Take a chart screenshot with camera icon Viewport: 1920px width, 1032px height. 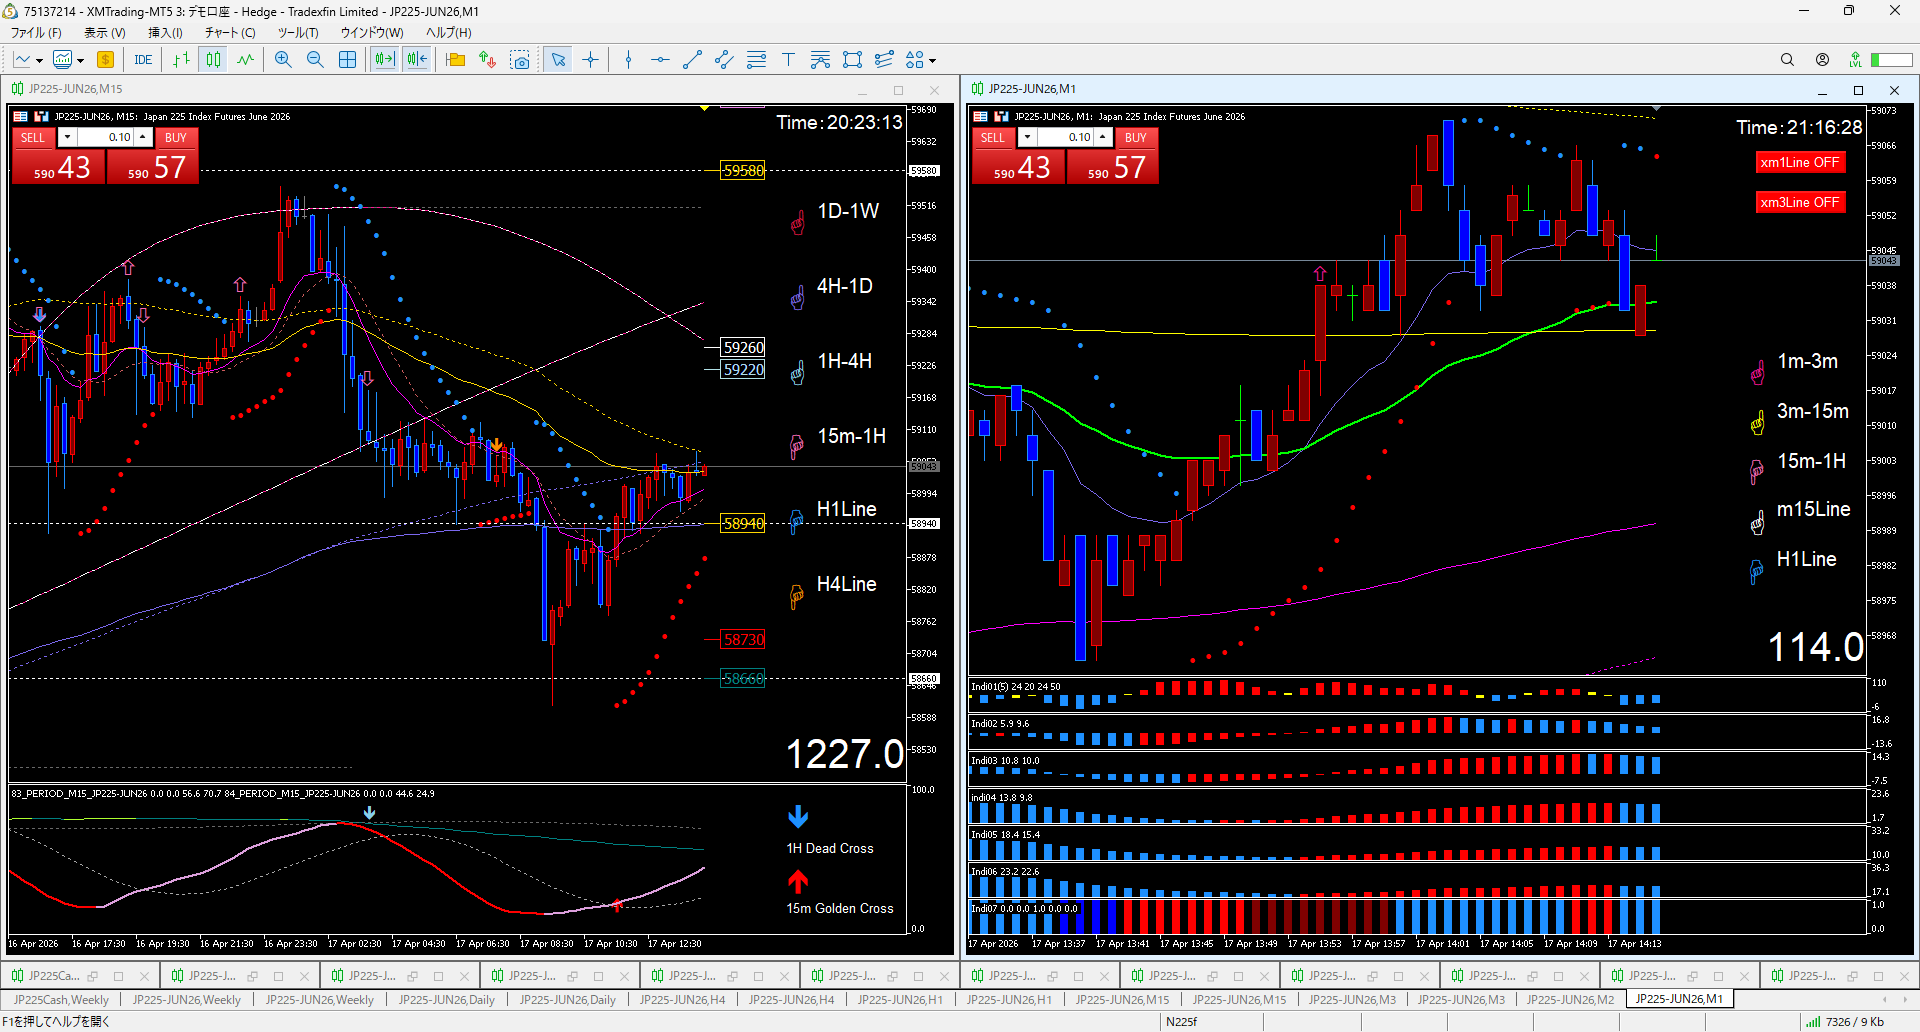(520, 60)
